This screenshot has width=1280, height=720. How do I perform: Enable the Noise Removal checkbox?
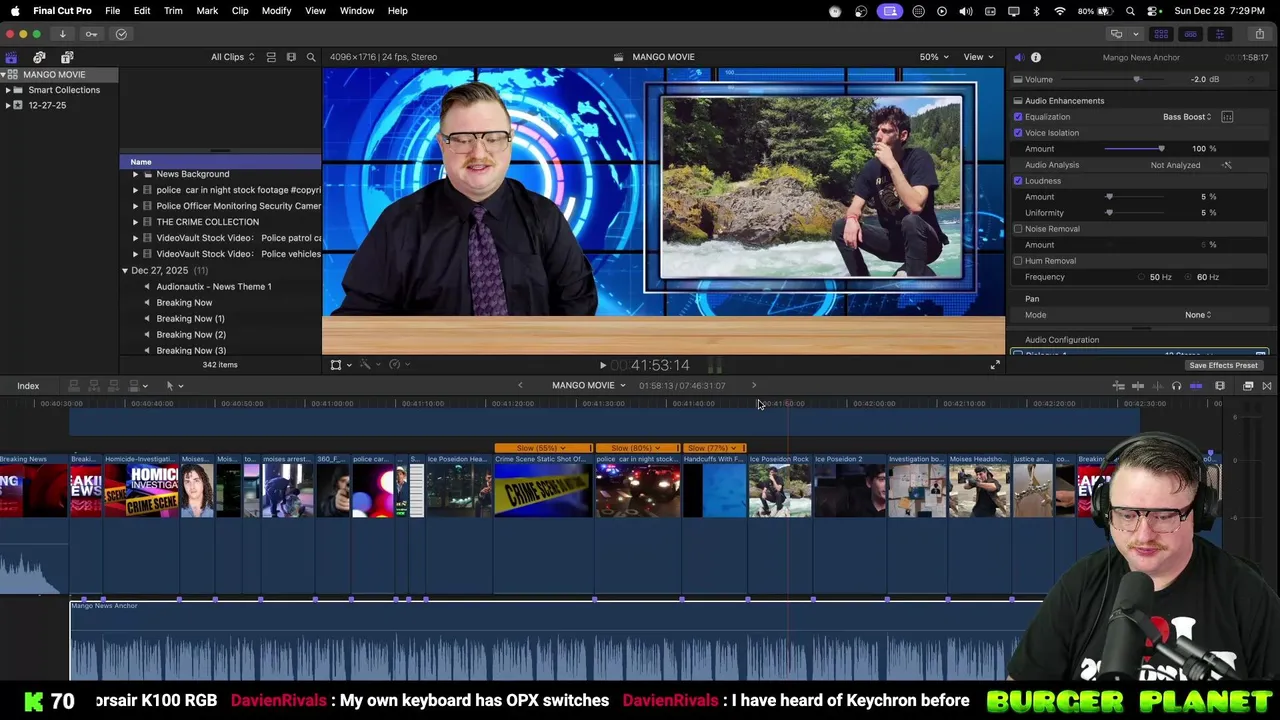pyautogui.click(x=1018, y=229)
